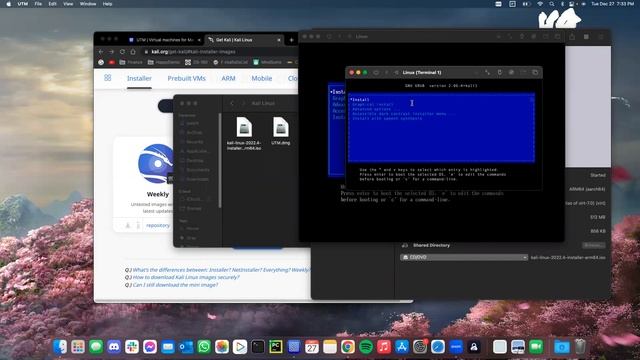Open Launchpad from the Dock
The height and width of the screenshot is (360, 640).
(78, 347)
